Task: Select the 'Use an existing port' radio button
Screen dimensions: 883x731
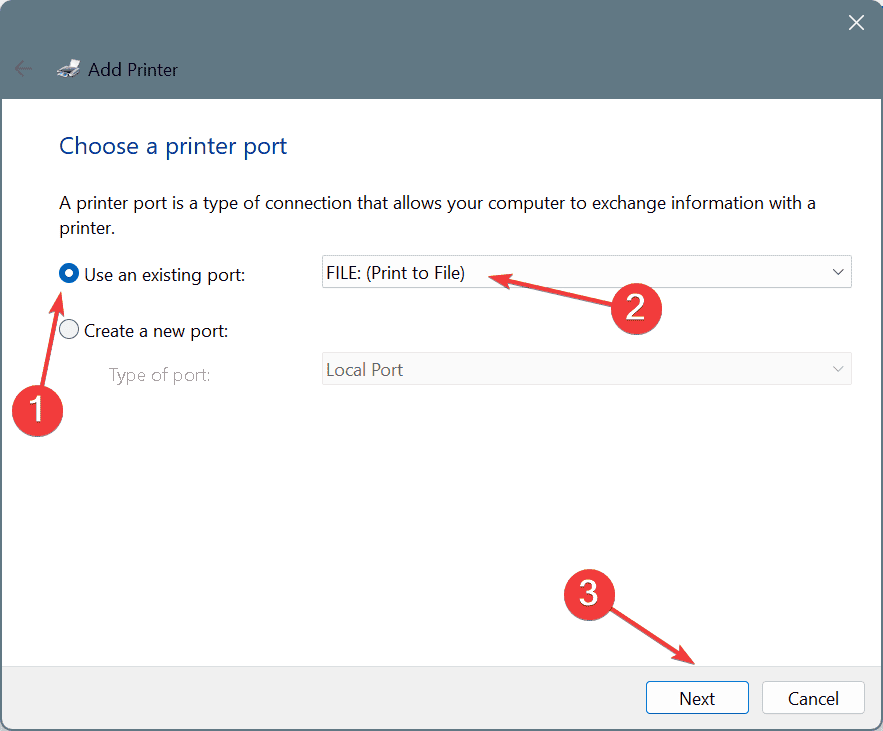Action: click(69, 274)
